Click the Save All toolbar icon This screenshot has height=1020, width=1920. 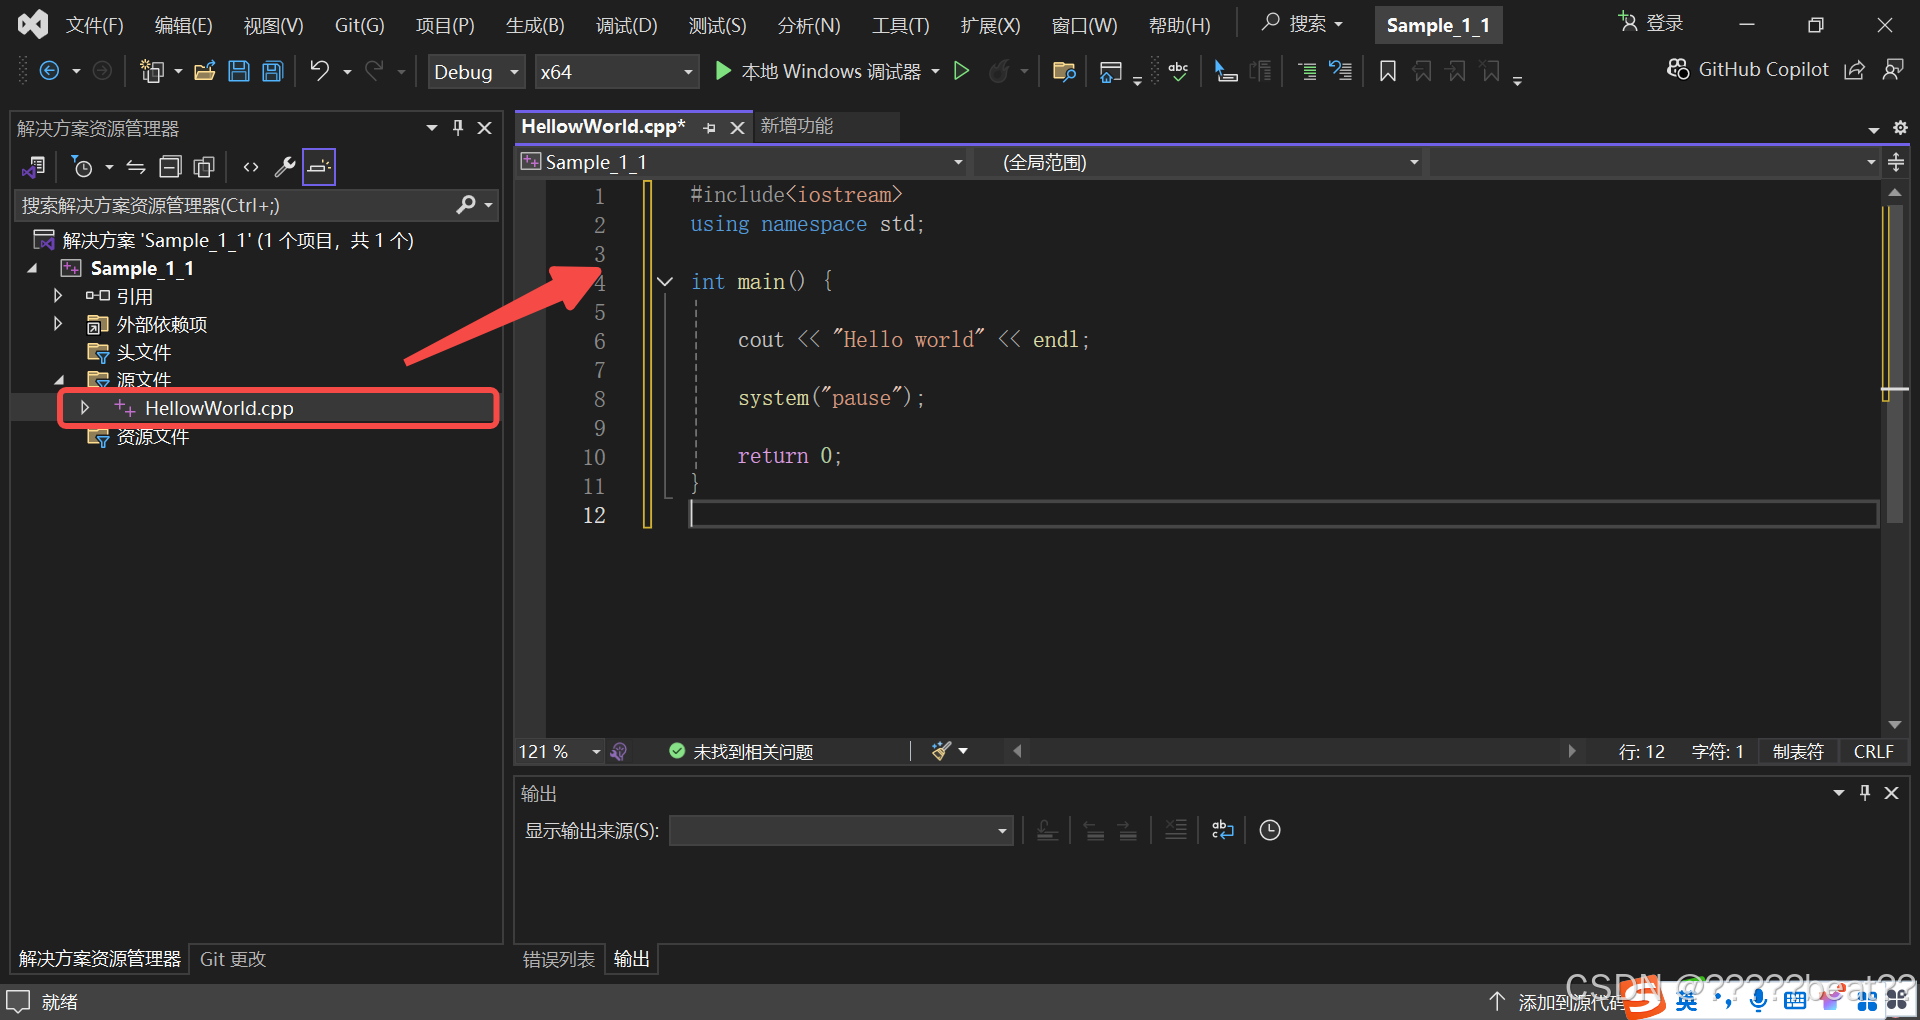273,71
